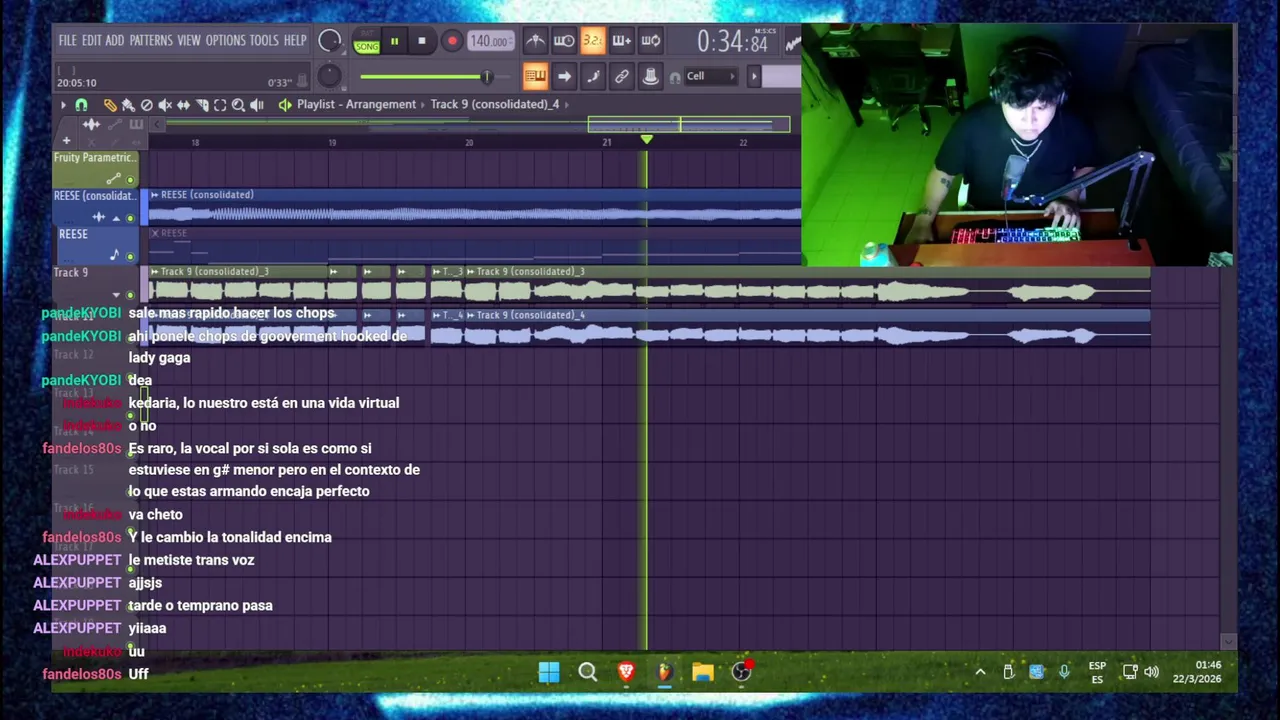Switch to PAT pattern mode
1280x720 pixels.
click(367, 35)
